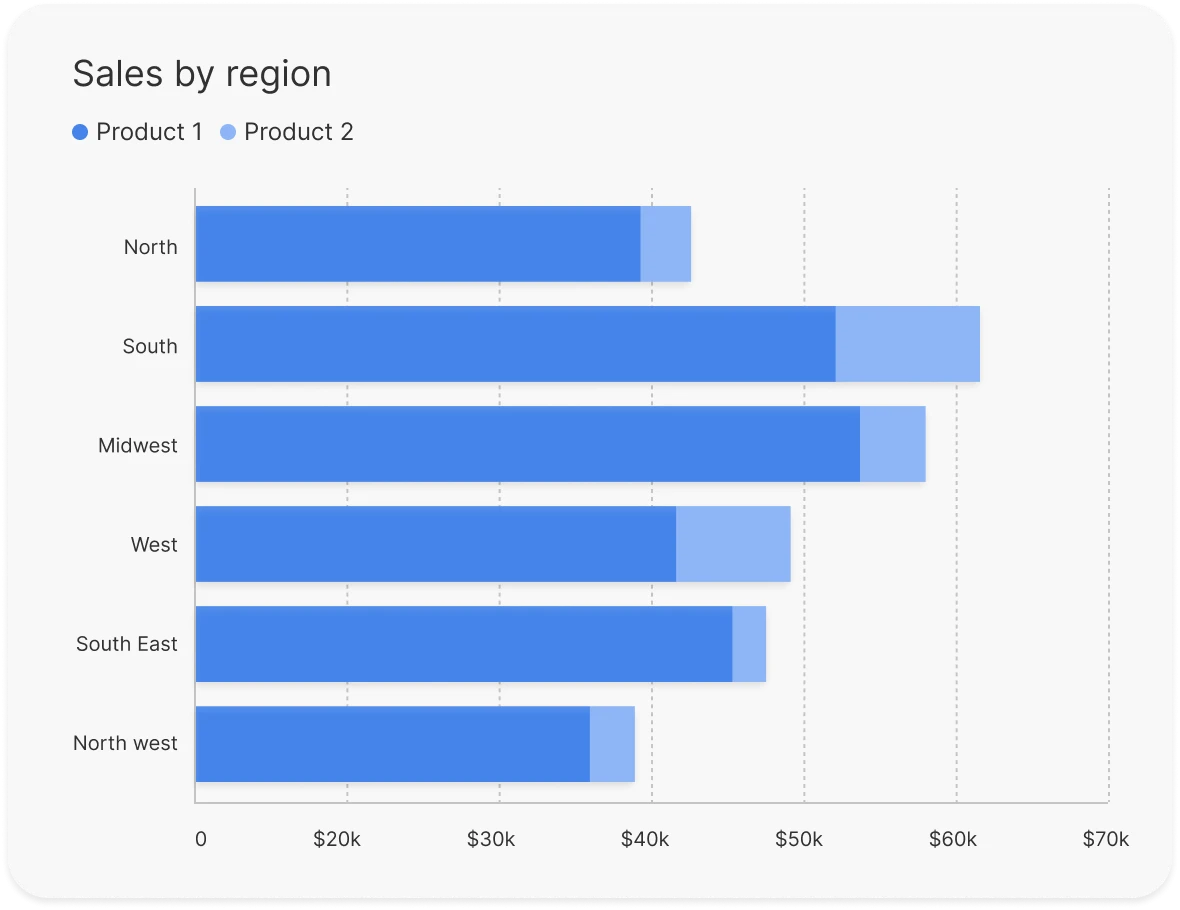The height and width of the screenshot is (910, 1180).
Task: Toggle the Product 1 legend label
Action: pos(149,132)
